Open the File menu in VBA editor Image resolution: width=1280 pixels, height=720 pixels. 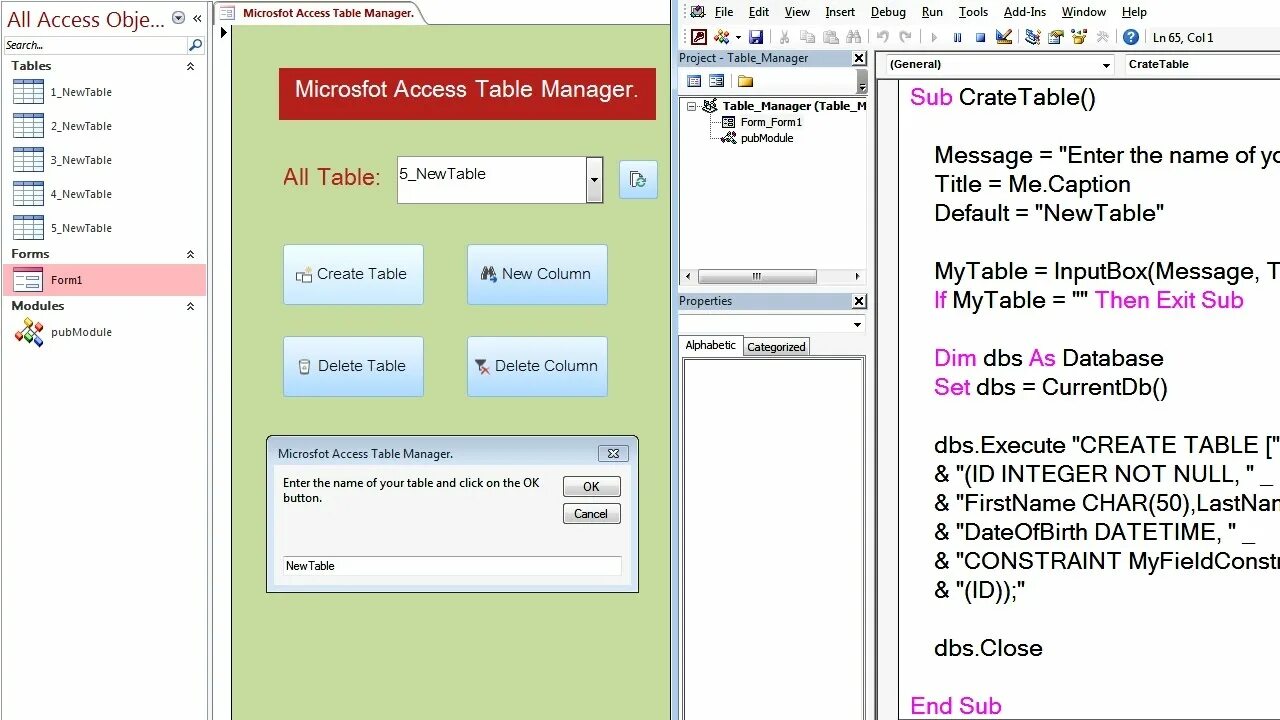pyautogui.click(x=724, y=12)
